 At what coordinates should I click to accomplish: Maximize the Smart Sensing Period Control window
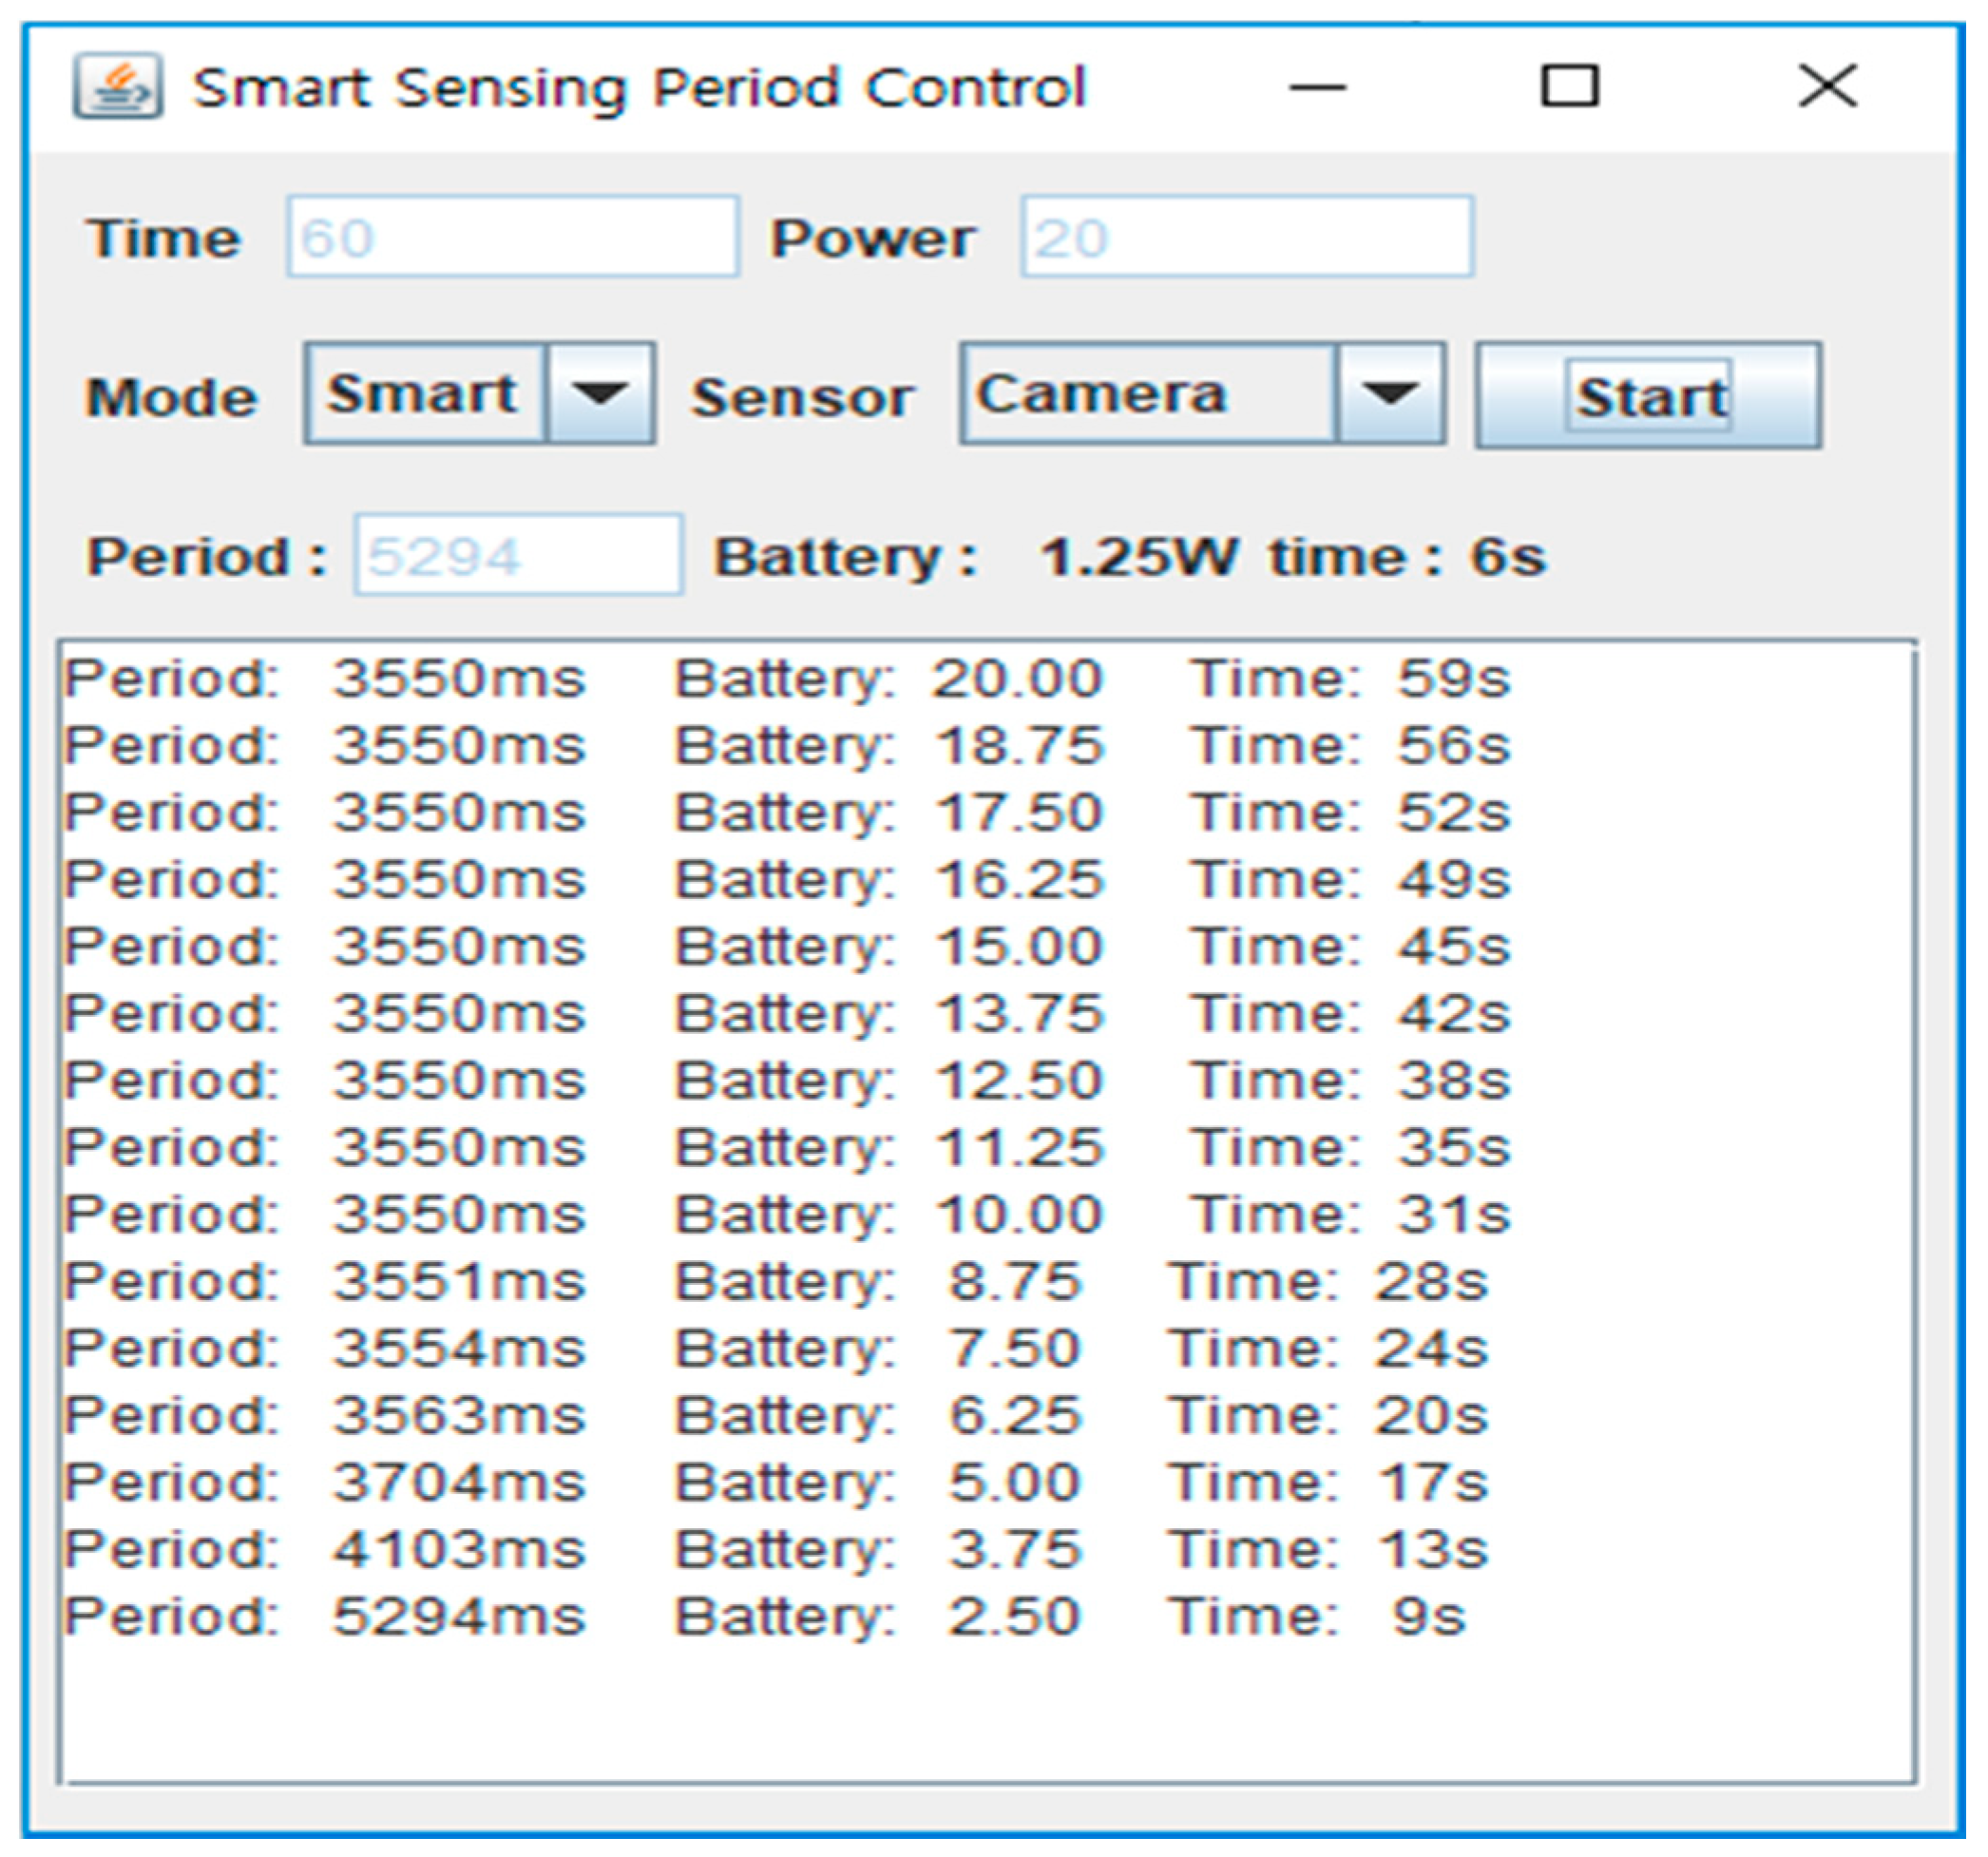pos(1569,86)
